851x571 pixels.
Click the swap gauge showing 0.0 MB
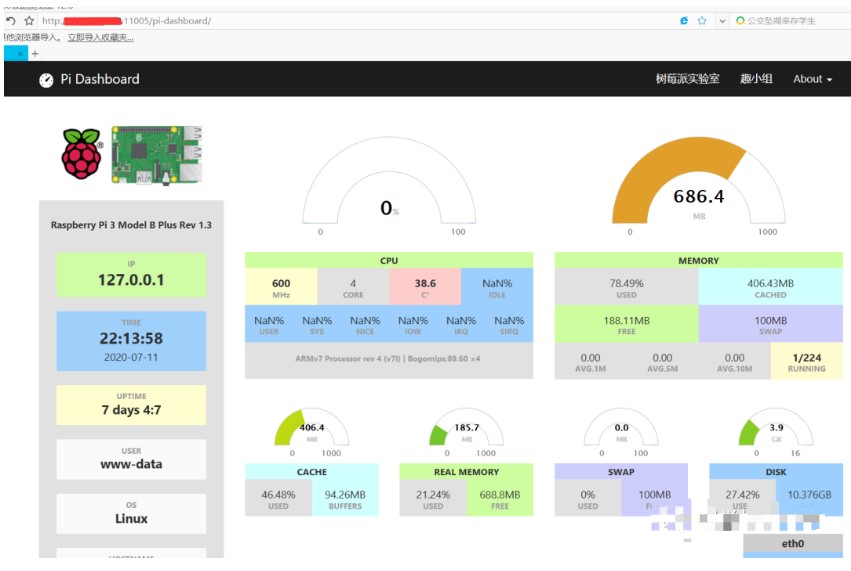tap(621, 428)
